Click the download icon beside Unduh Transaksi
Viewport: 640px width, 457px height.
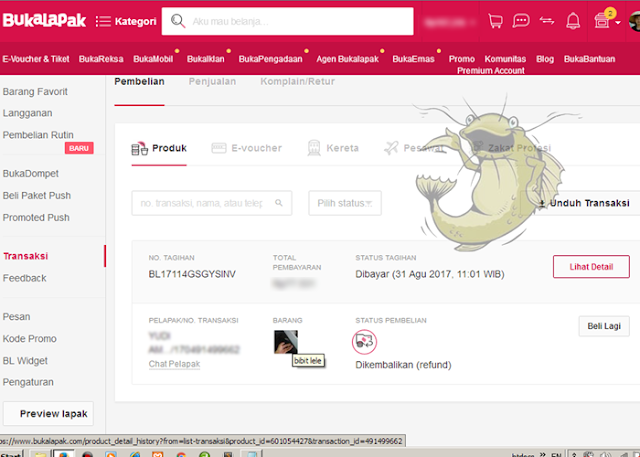tap(542, 203)
